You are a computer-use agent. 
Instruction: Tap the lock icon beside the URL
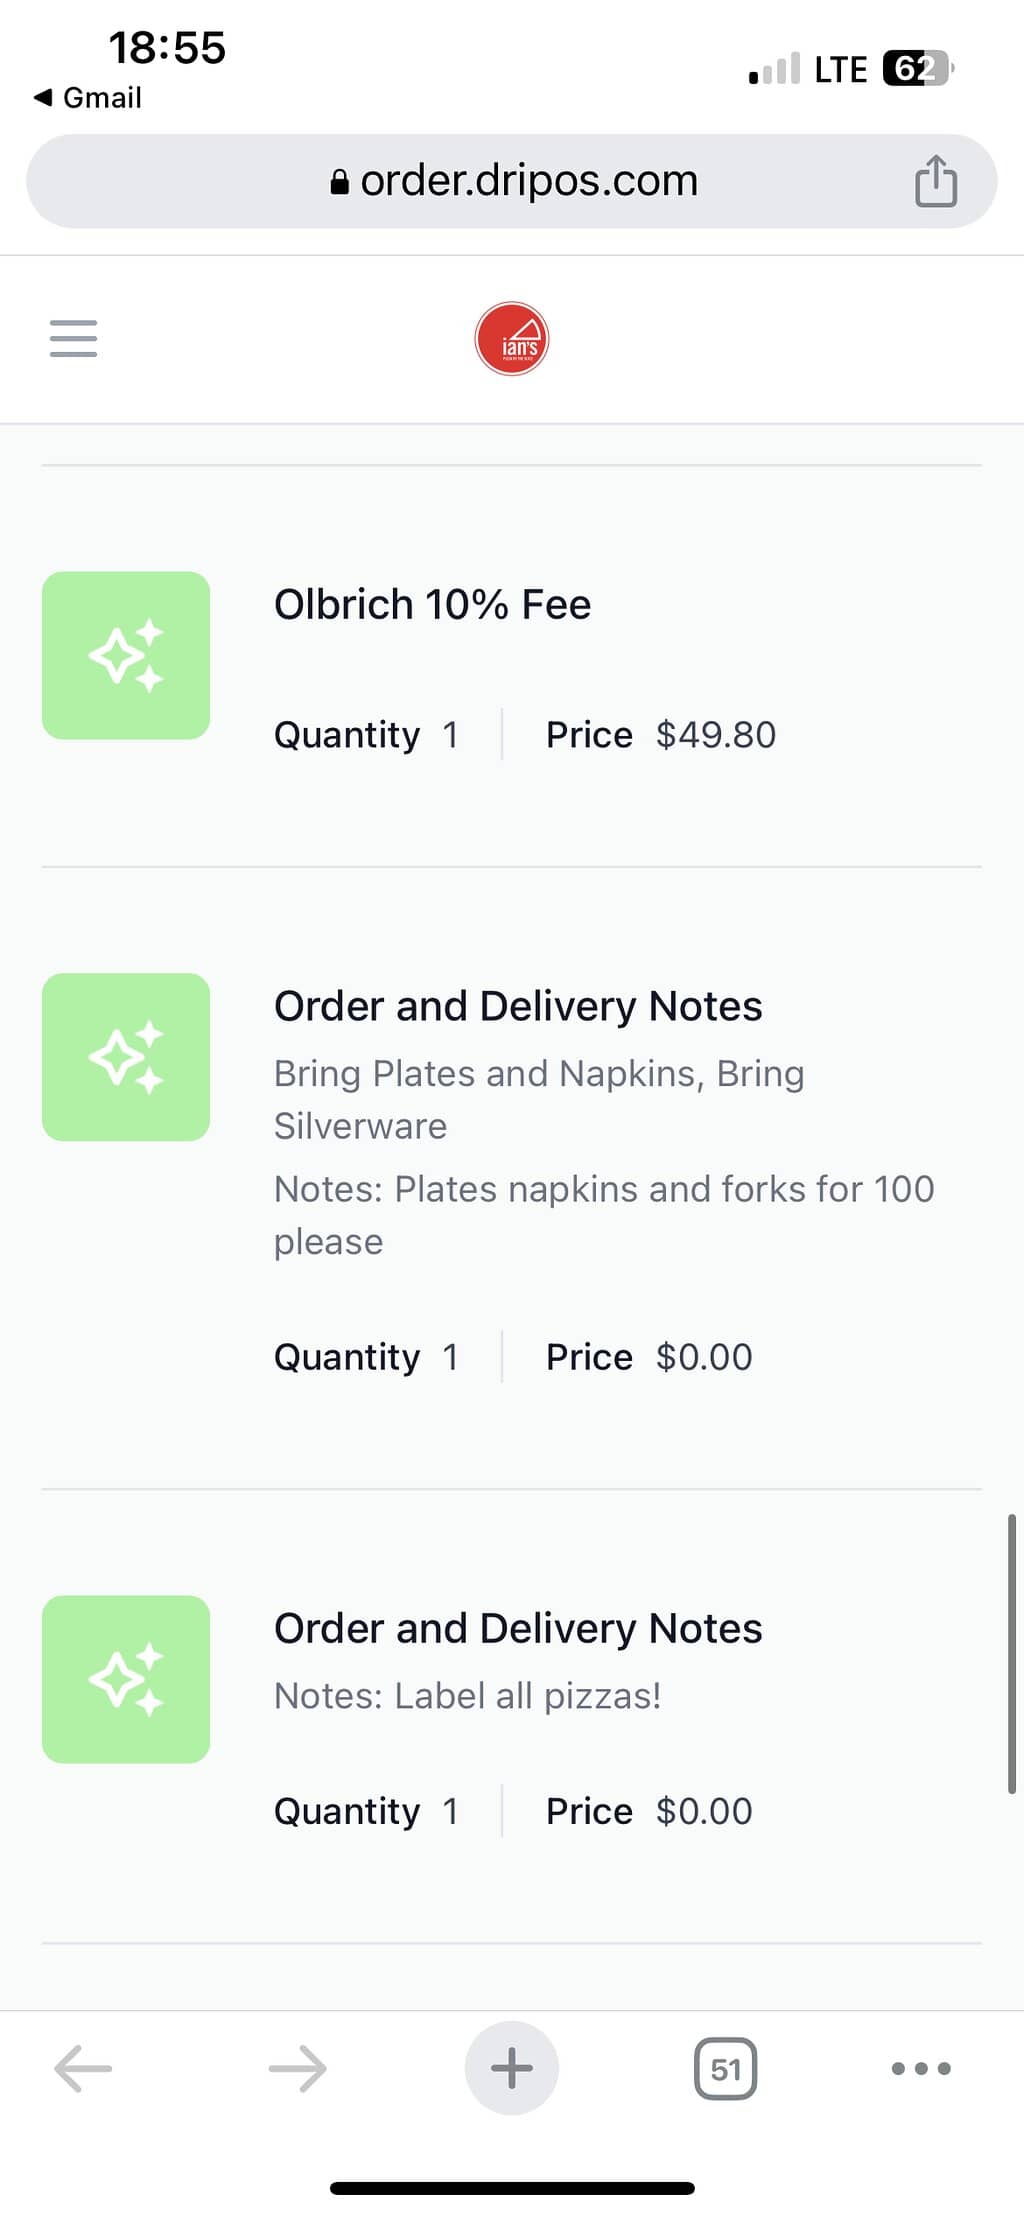tap(340, 182)
